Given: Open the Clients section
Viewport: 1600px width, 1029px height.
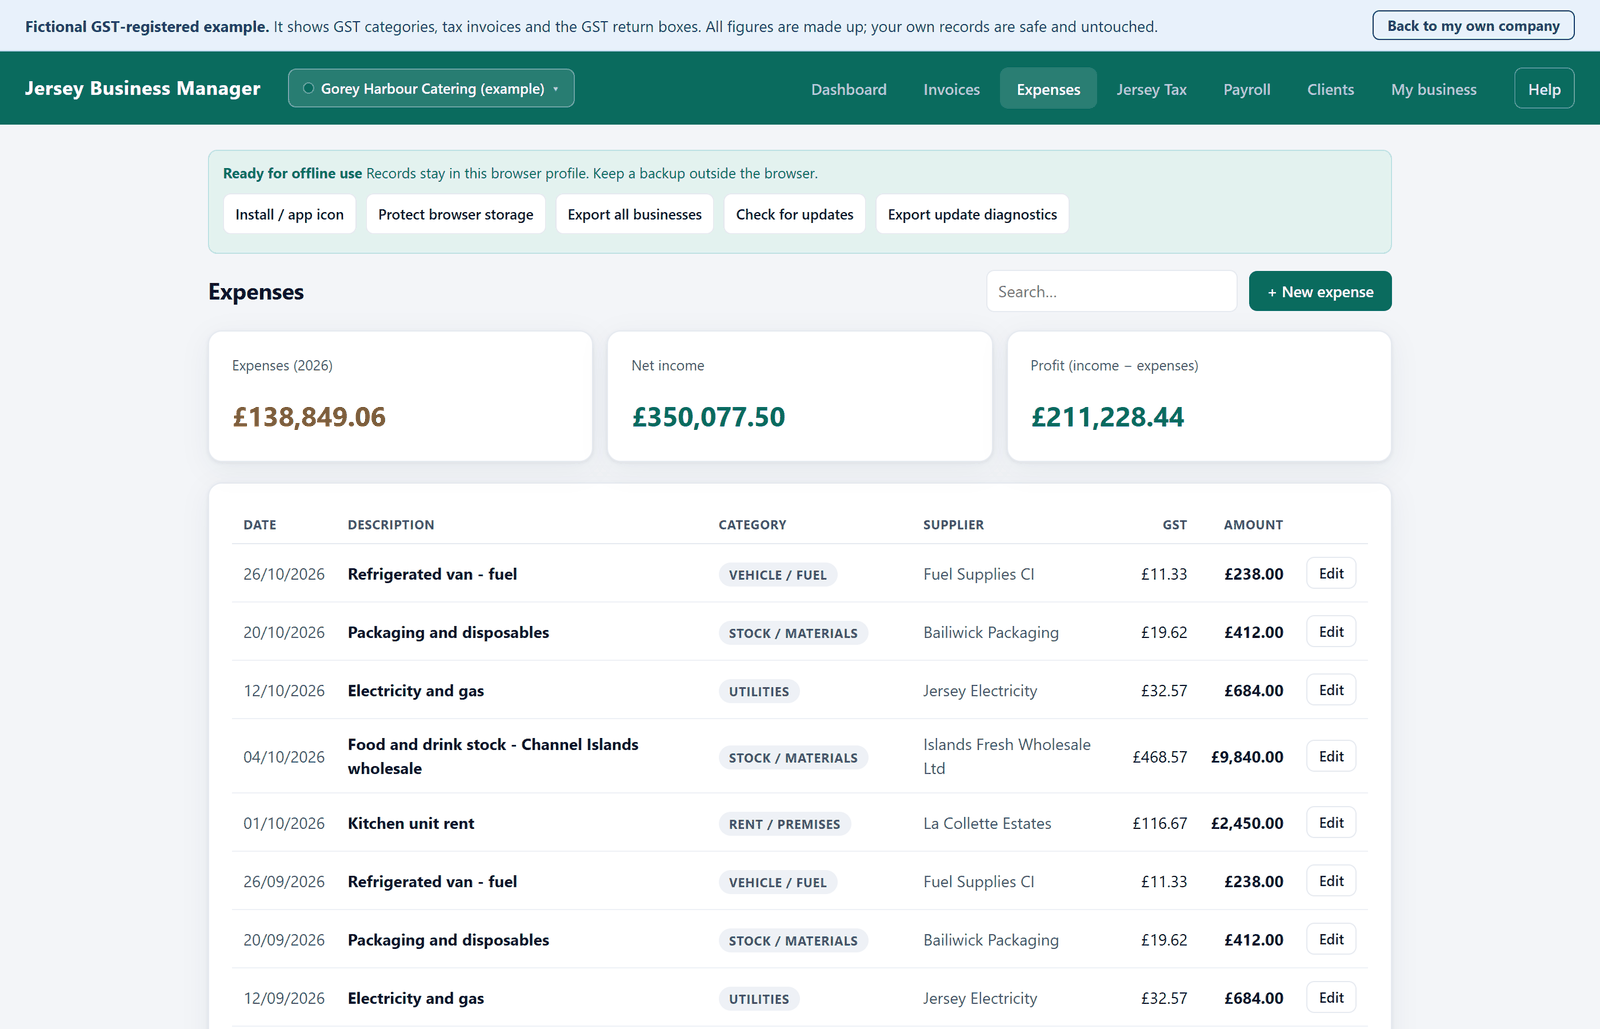Looking at the screenshot, I should [x=1330, y=89].
